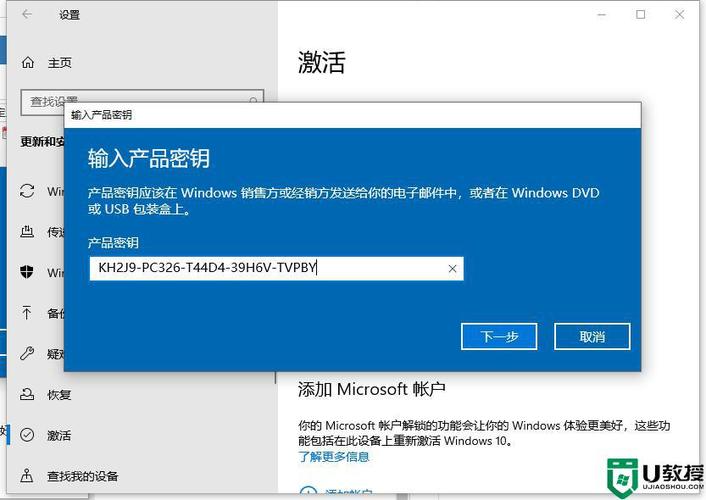The height and width of the screenshot is (500, 706).
Task: Close the Settings window
Action: pos(679,15)
